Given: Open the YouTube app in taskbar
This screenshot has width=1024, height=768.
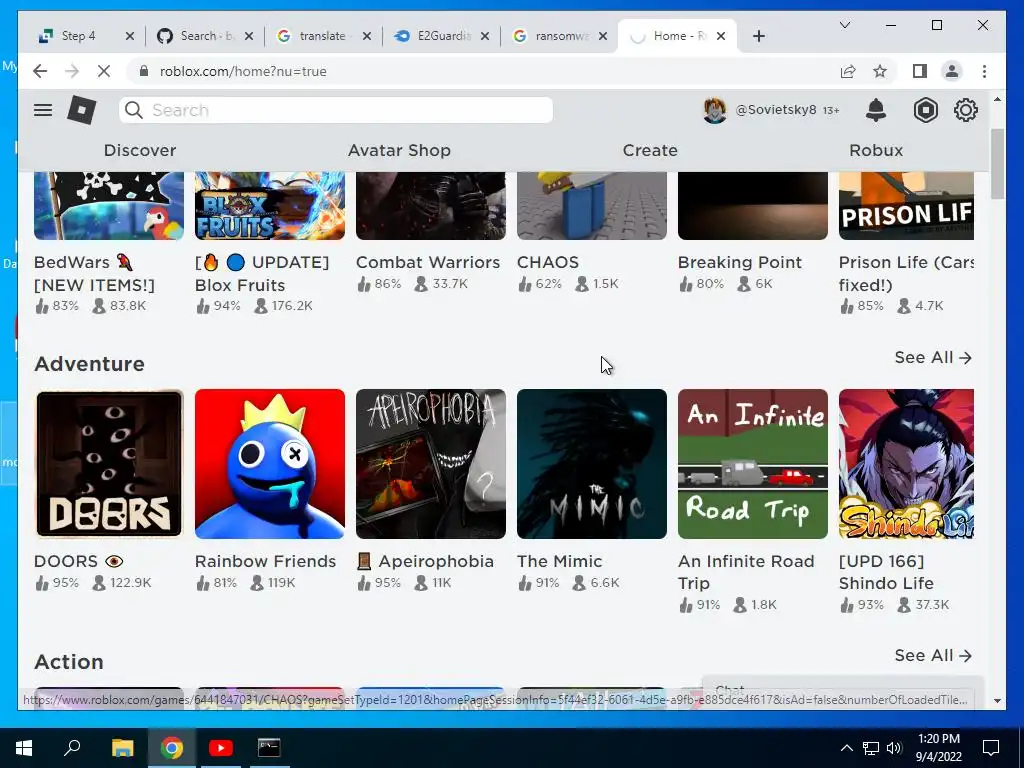Looking at the screenshot, I should pos(221,748).
